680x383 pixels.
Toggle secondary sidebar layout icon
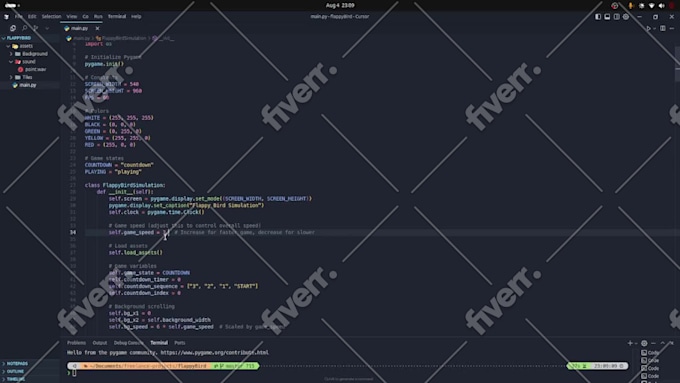[616, 16]
